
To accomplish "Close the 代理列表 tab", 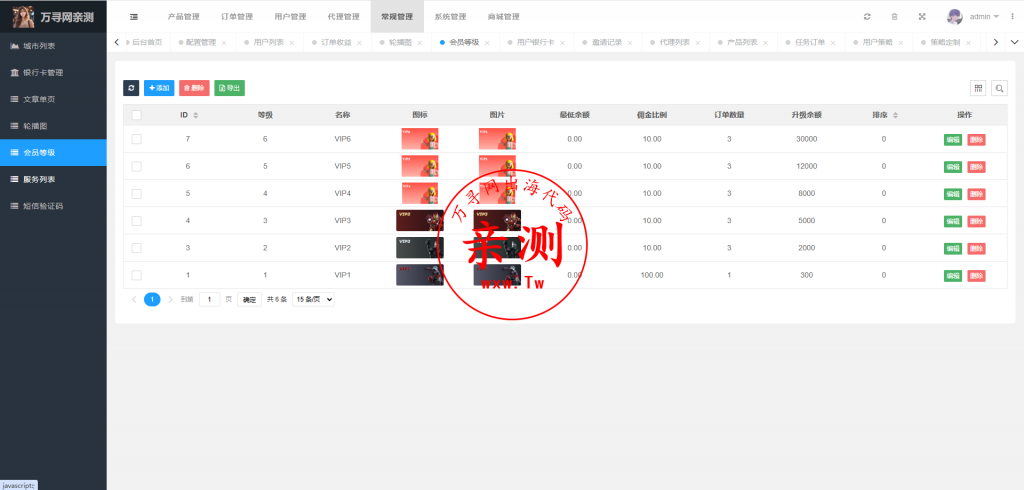I will click(697, 42).
